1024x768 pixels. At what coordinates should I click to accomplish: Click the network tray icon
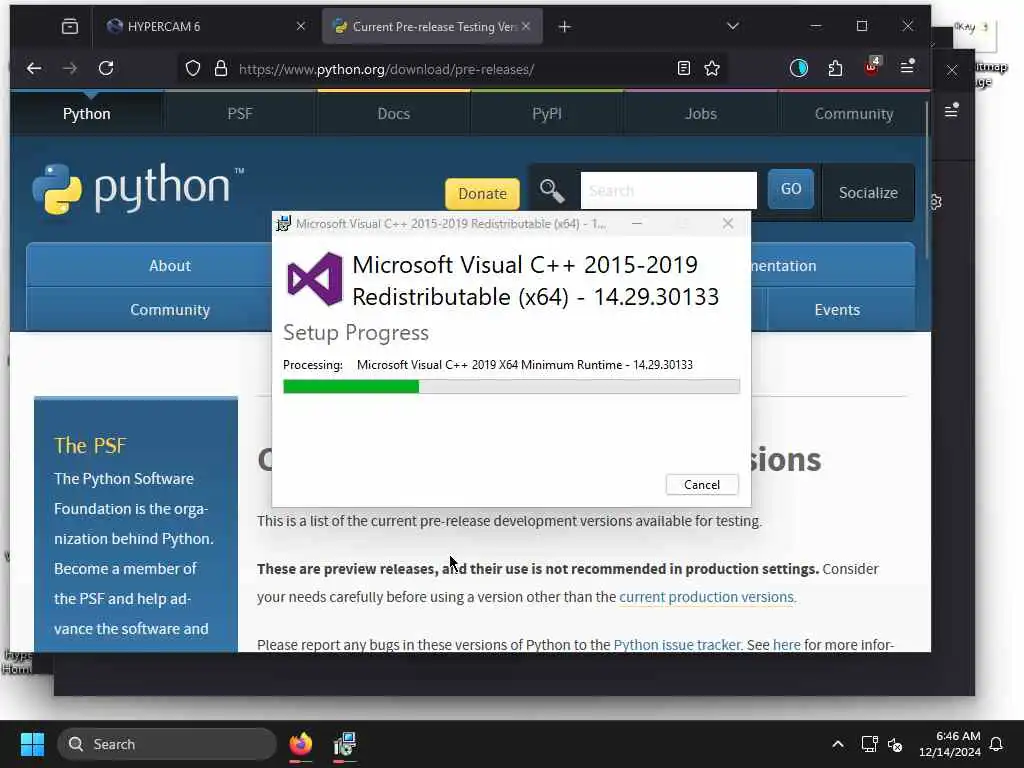pyautogui.click(x=869, y=744)
